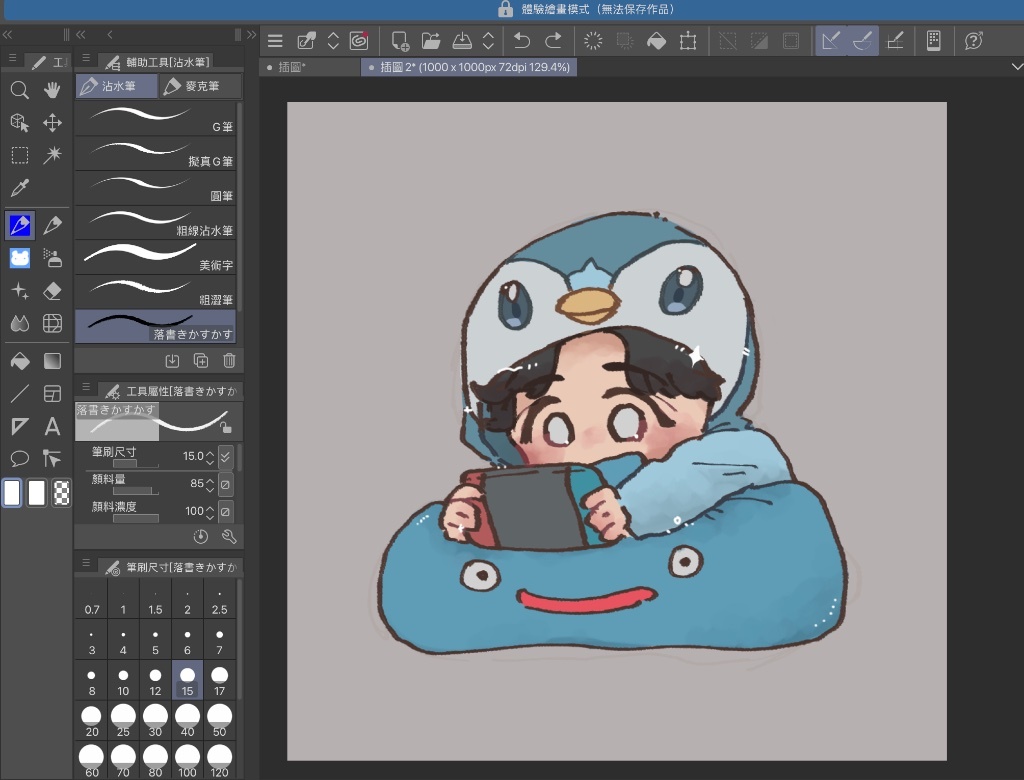Open a file using the folder icon
This screenshot has width=1024, height=780.
pyautogui.click(x=431, y=41)
